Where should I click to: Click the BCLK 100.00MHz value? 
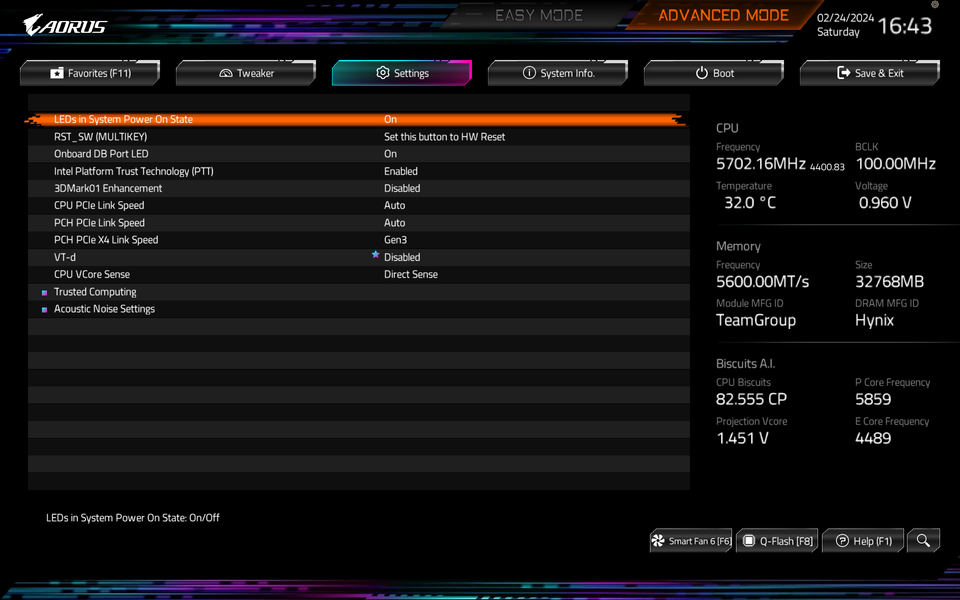[895, 163]
